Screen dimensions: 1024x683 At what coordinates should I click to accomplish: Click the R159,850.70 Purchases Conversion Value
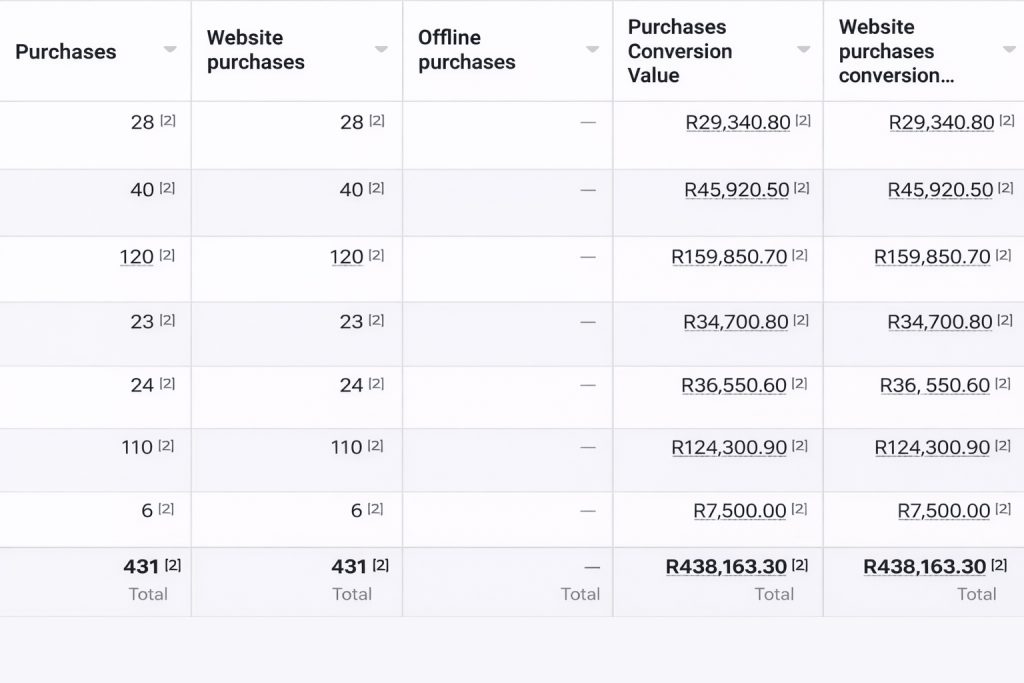[x=729, y=257]
